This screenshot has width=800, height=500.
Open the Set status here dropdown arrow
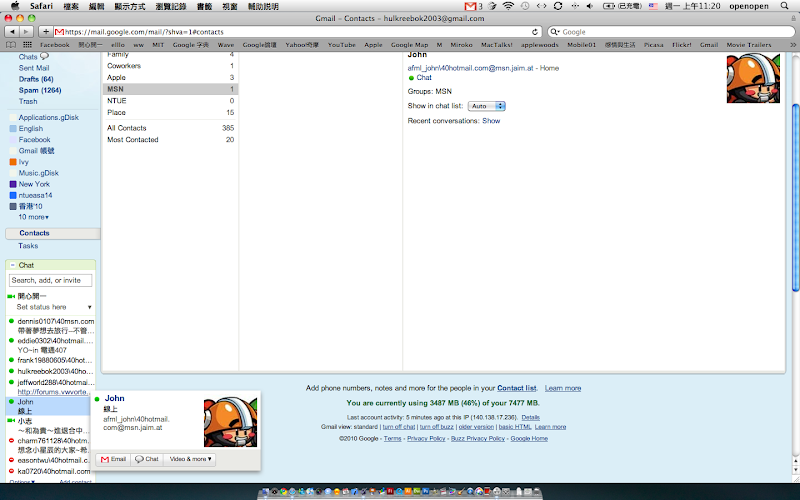point(90,307)
